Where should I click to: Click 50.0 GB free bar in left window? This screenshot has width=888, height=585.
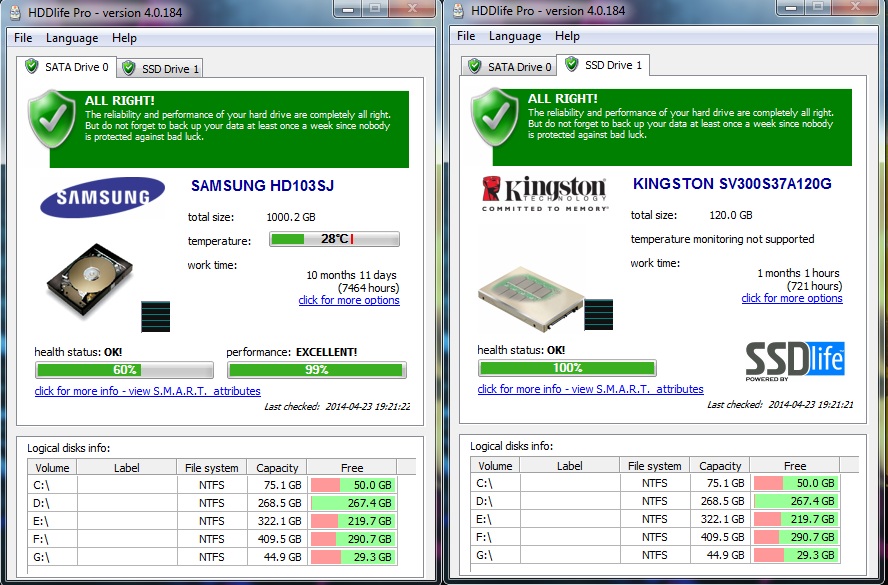coord(352,485)
